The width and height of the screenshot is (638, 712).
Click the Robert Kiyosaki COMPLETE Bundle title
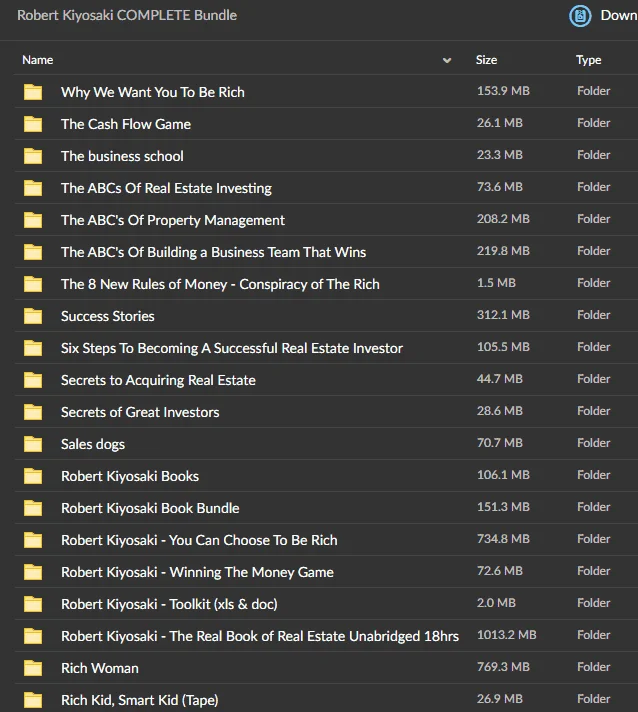[x=127, y=15]
